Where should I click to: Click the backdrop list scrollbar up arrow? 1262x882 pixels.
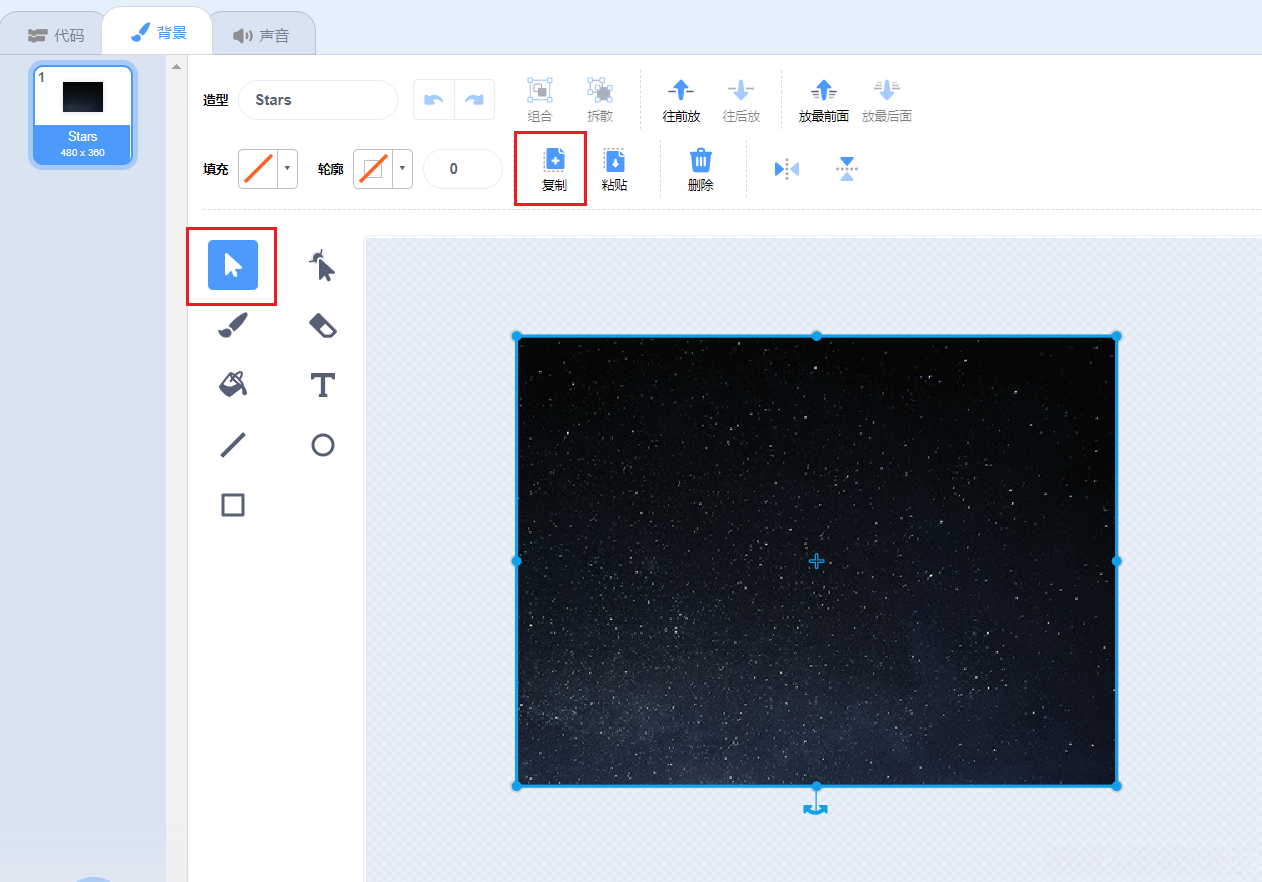[x=177, y=67]
